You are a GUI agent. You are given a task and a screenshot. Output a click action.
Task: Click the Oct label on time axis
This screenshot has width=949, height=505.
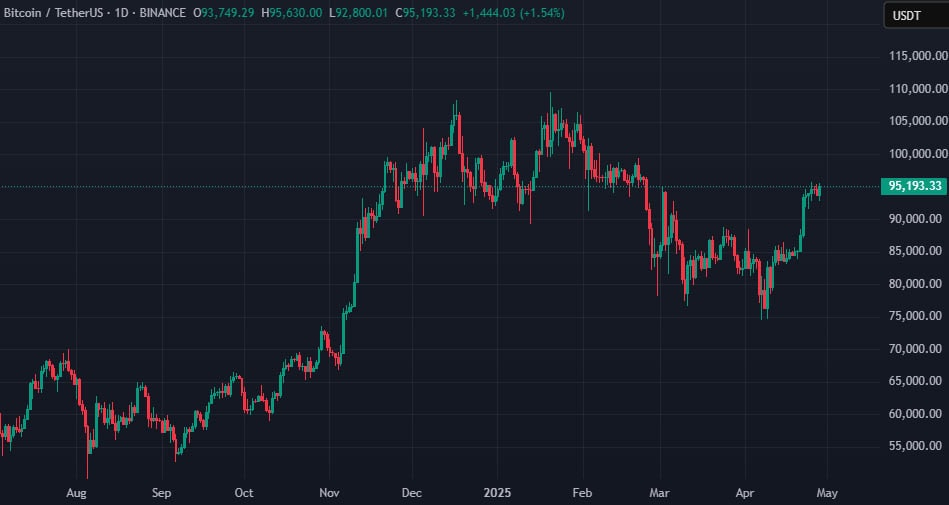click(244, 493)
